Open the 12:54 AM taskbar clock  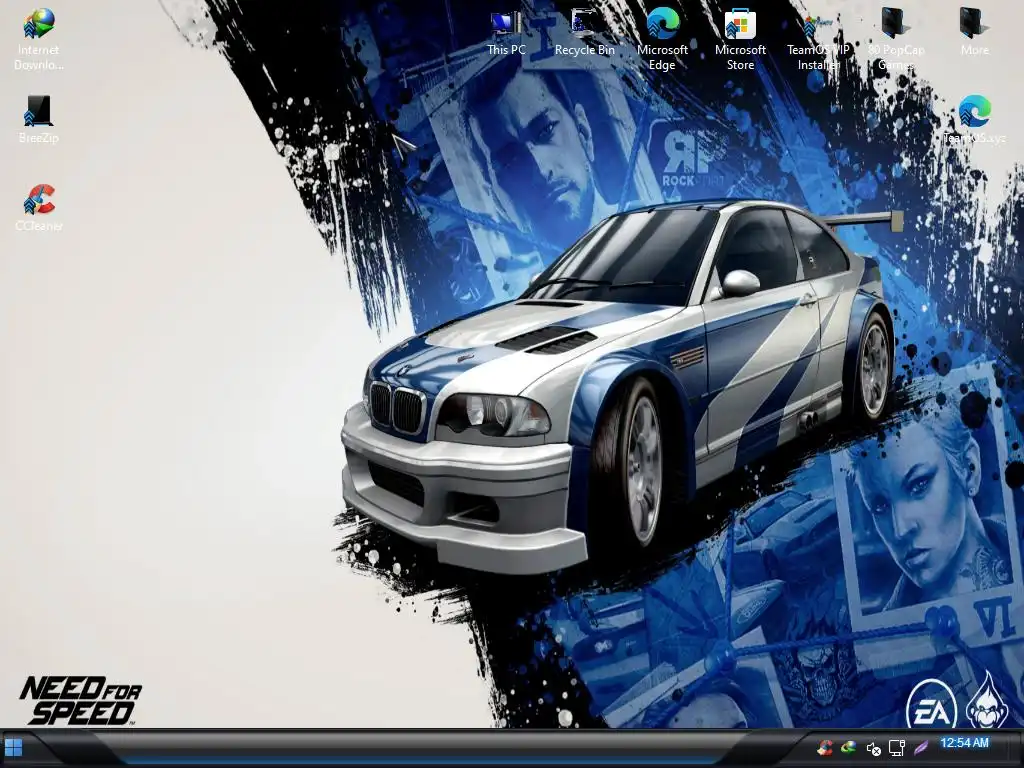(965, 743)
